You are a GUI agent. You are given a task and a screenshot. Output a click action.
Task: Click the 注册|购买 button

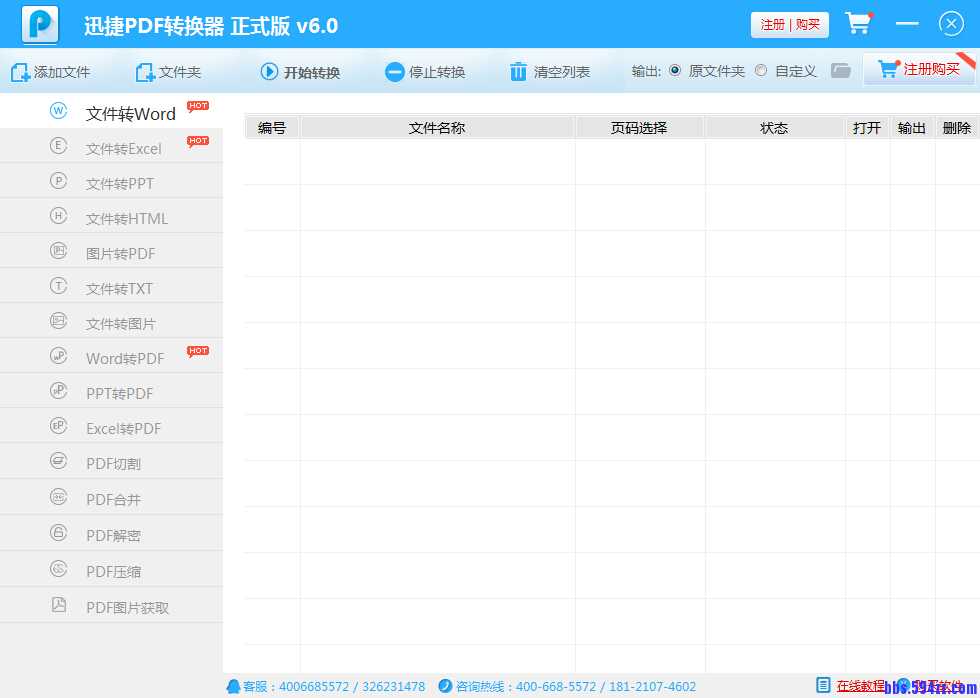(789, 23)
